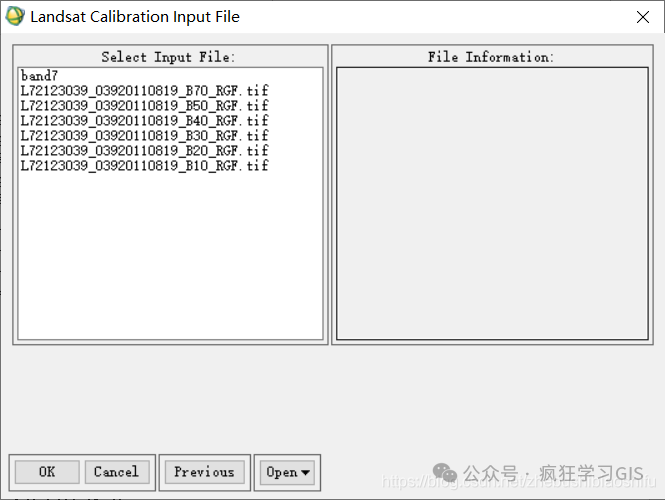The width and height of the screenshot is (665, 500).
Task: Select the B50_RGF.tif file
Action: pyautogui.click(x=145, y=106)
